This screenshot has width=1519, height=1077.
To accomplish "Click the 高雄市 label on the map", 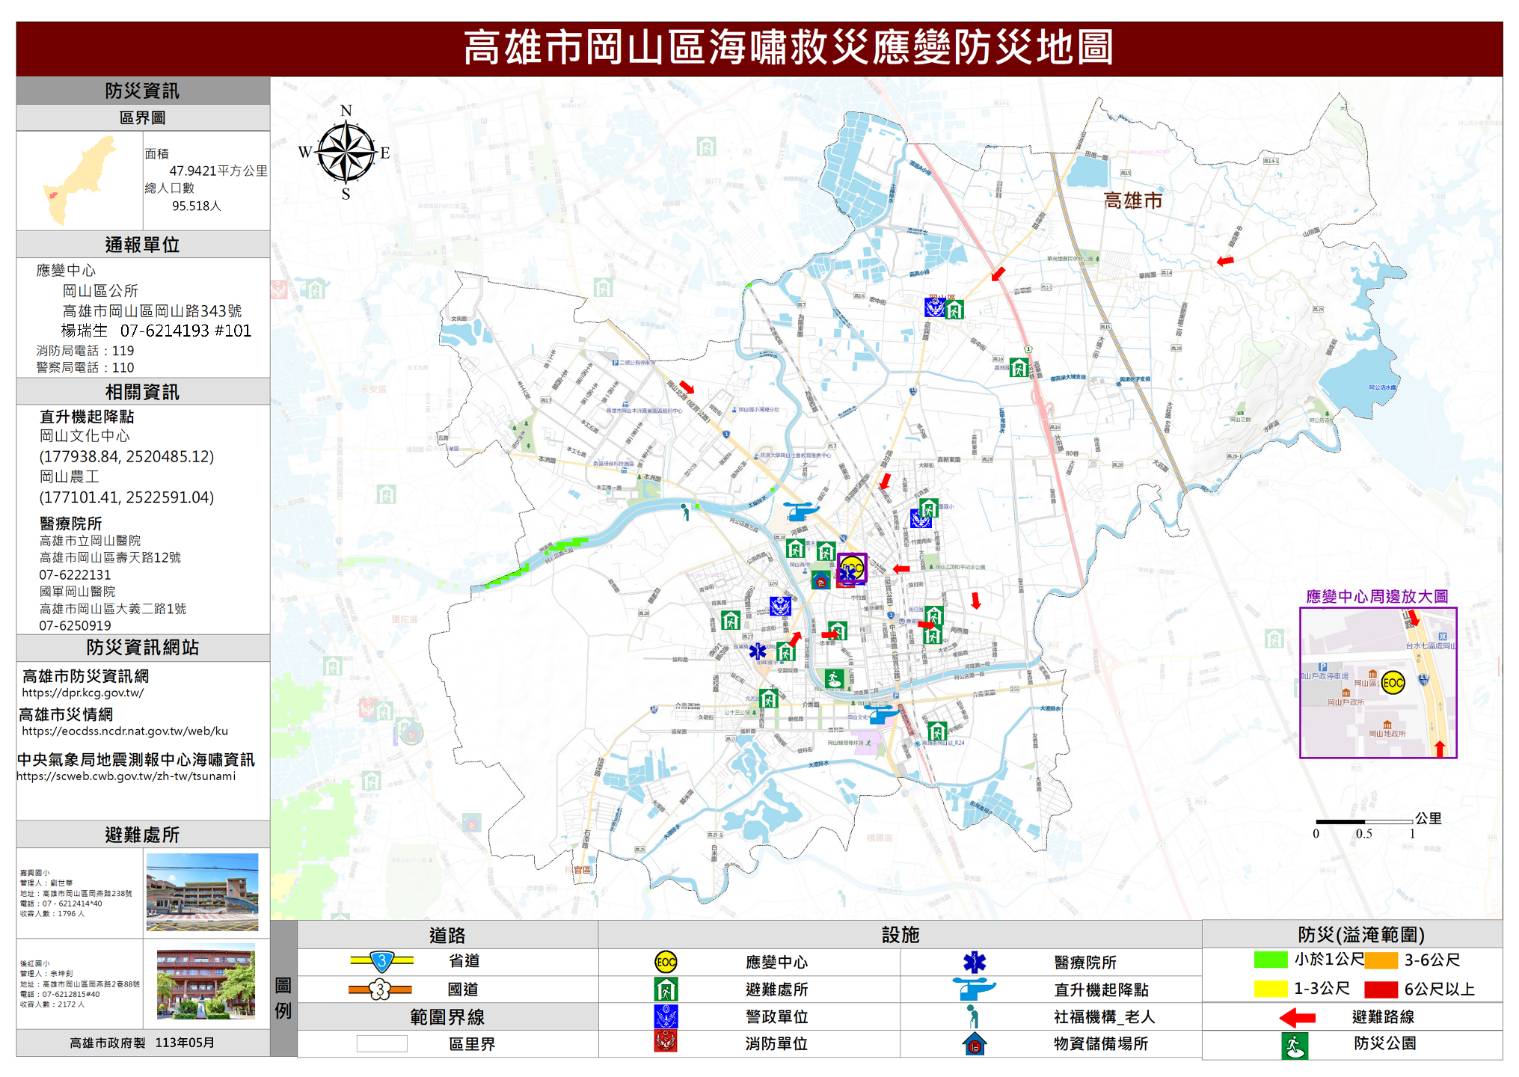I will [1133, 201].
